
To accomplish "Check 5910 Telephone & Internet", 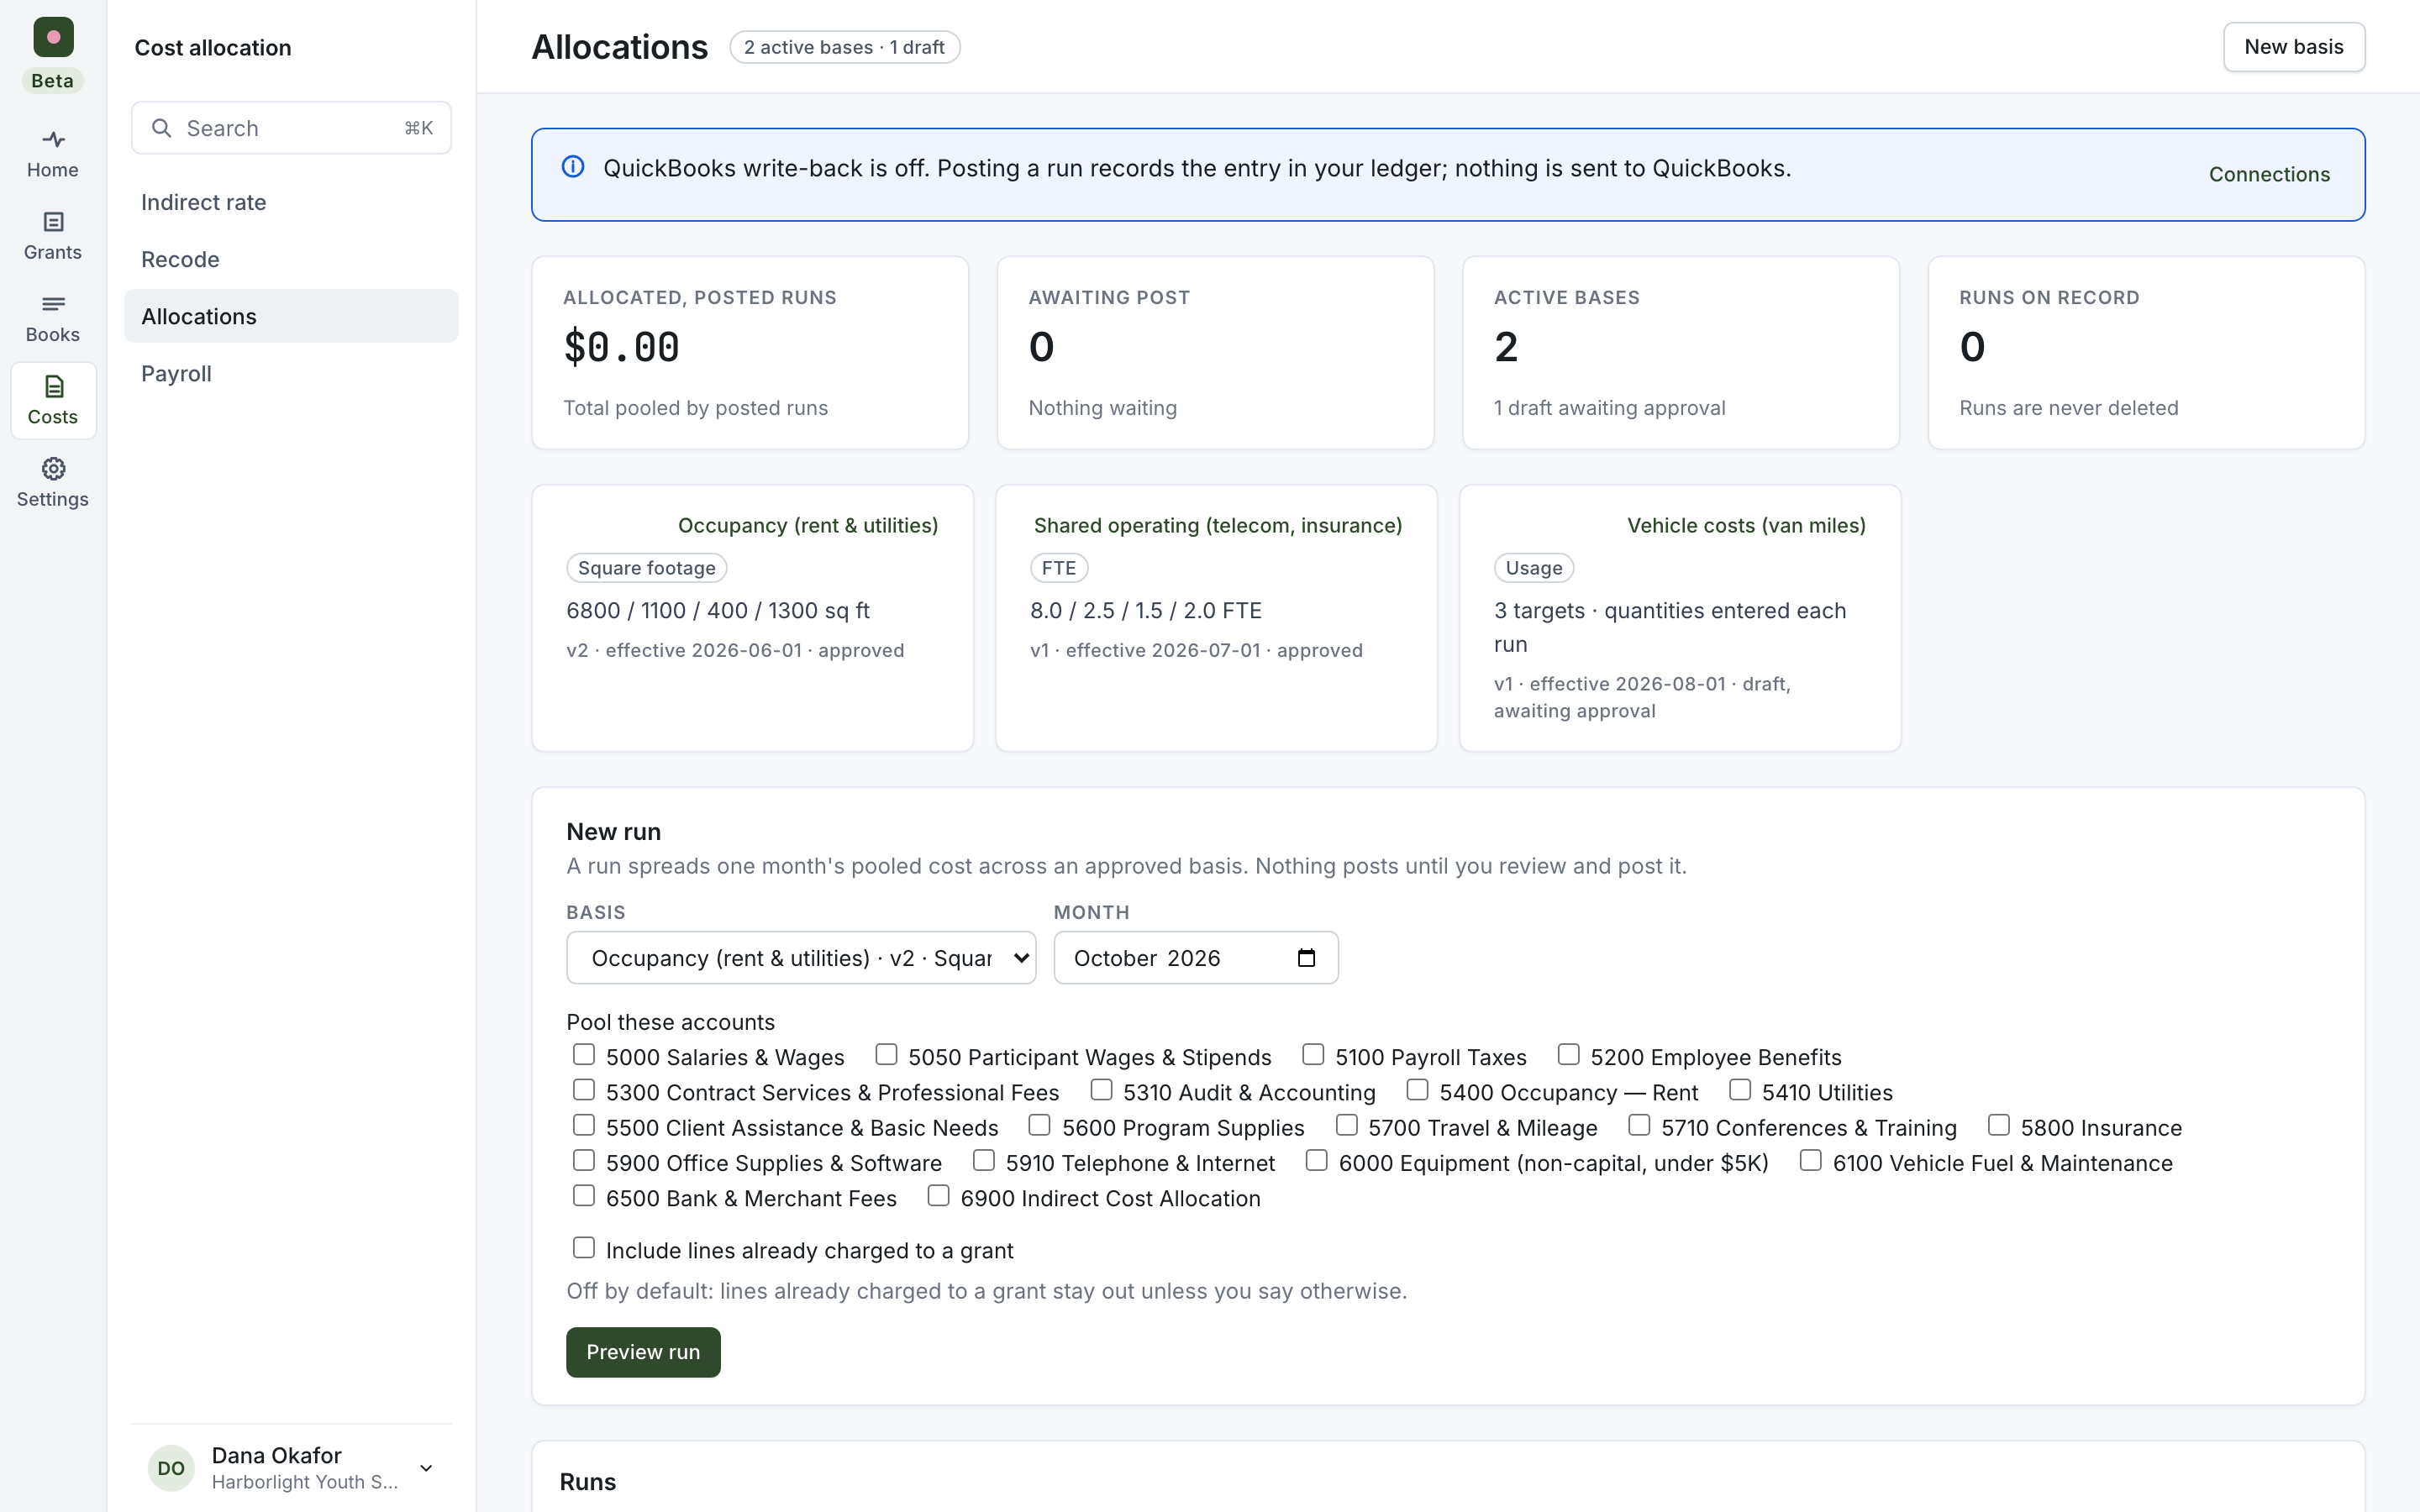I will pyautogui.click(x=984, y=1161).
